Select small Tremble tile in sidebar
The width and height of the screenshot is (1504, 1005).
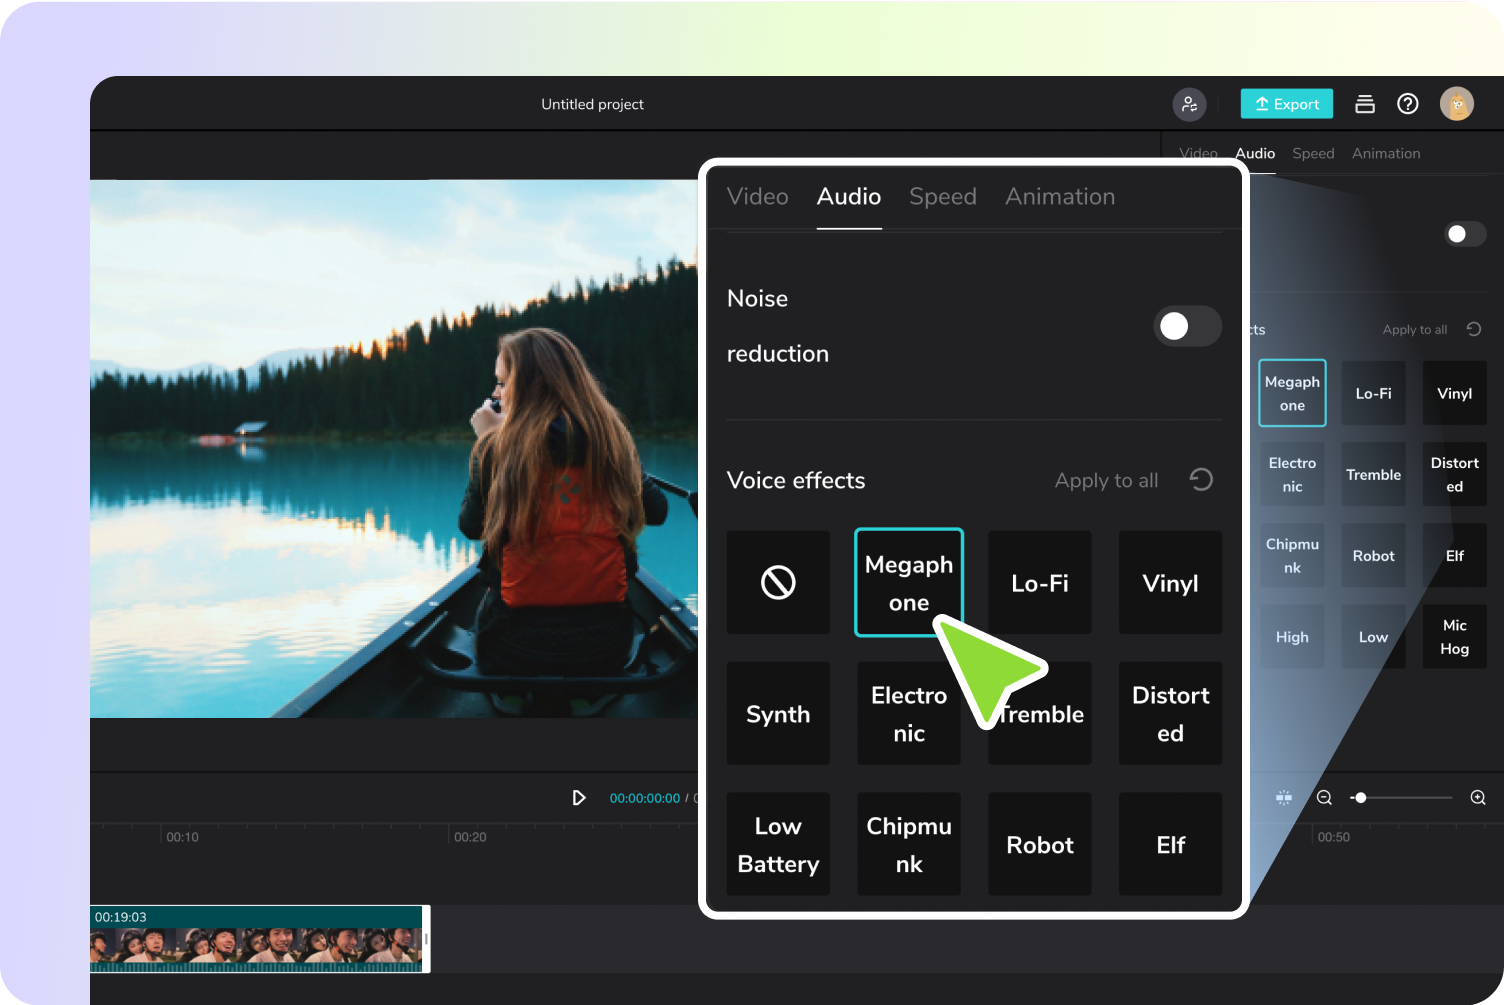click(1373, 474)
